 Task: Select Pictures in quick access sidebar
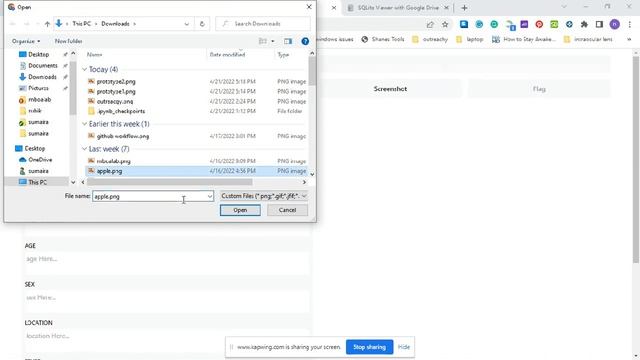[x=38, y=88]
